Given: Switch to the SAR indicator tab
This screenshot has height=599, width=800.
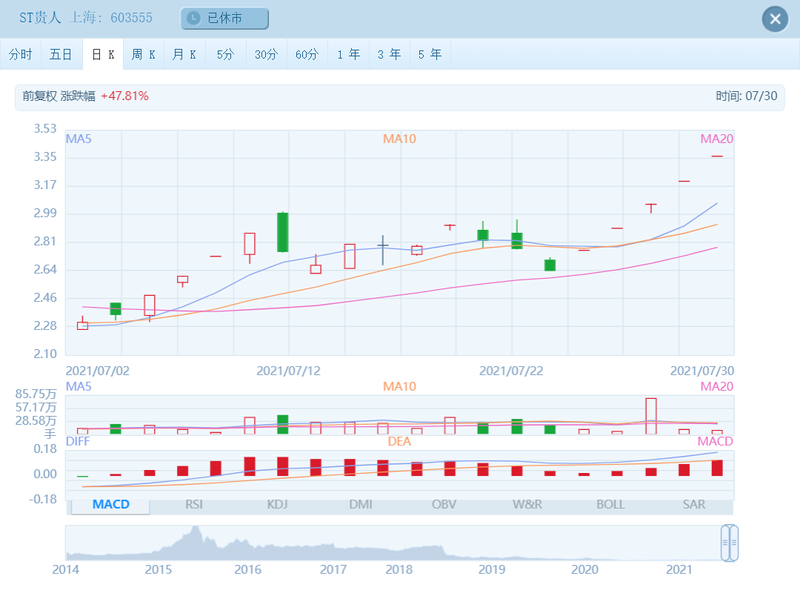Looking at the screenshot, I should pos(694,505).
